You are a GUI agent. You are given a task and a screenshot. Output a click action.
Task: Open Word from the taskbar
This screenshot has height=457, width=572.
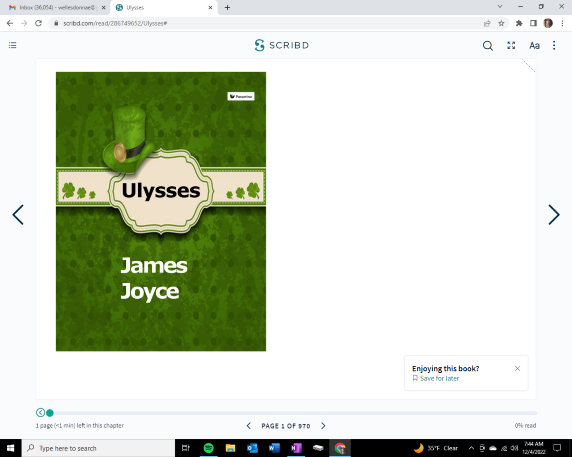[274, 448]
